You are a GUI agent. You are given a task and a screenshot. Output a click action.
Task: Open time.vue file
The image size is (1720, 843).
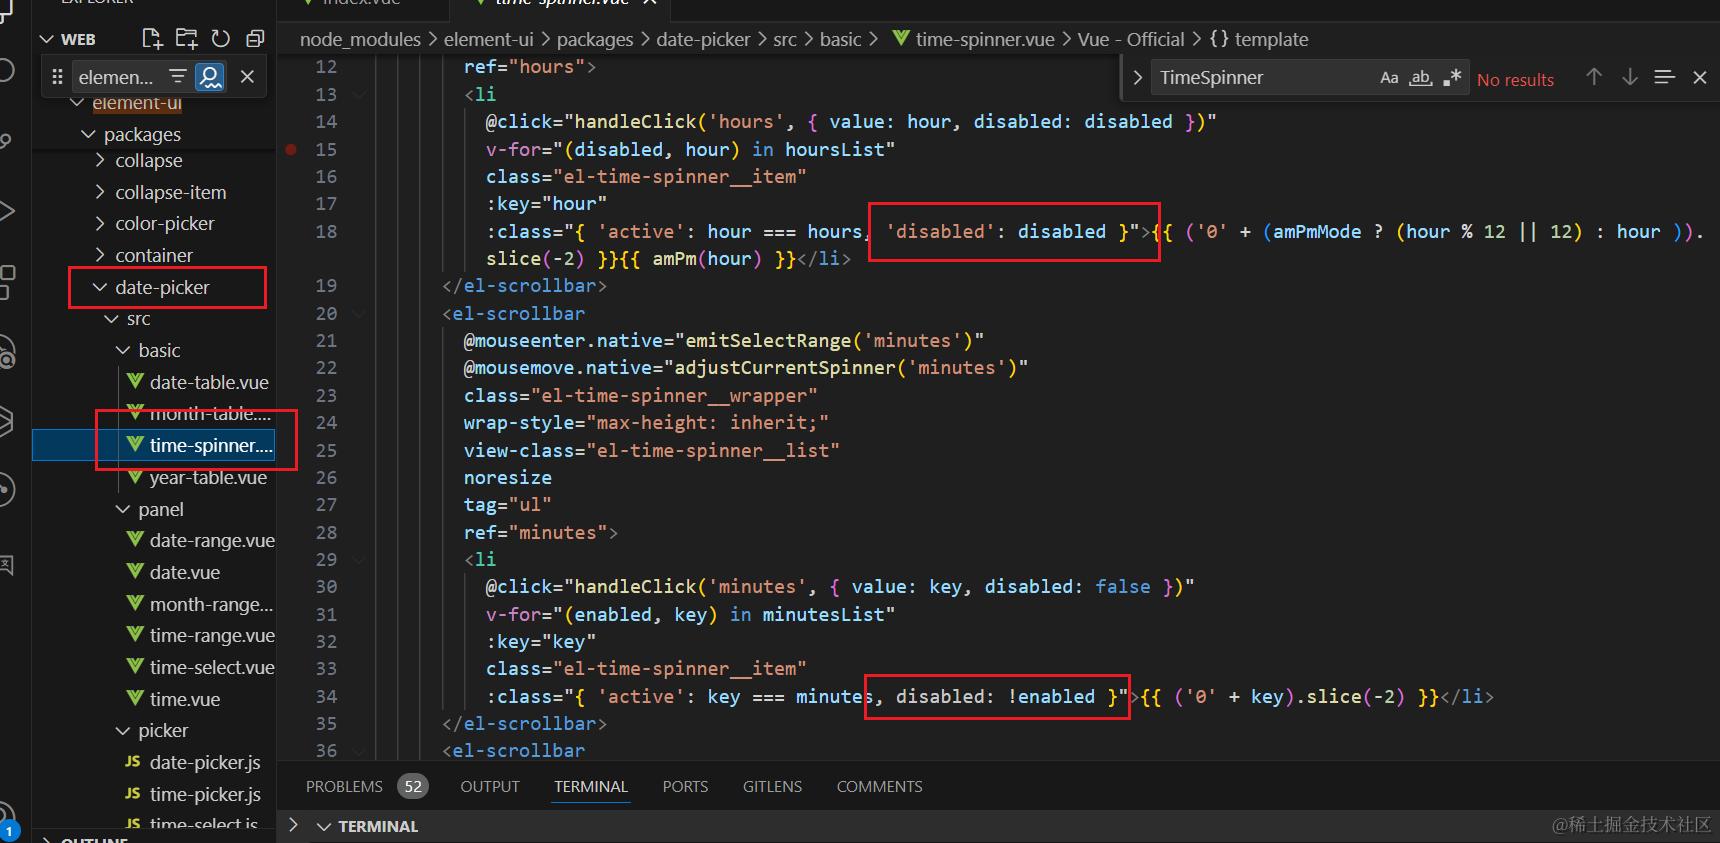(x=185, y=699)
